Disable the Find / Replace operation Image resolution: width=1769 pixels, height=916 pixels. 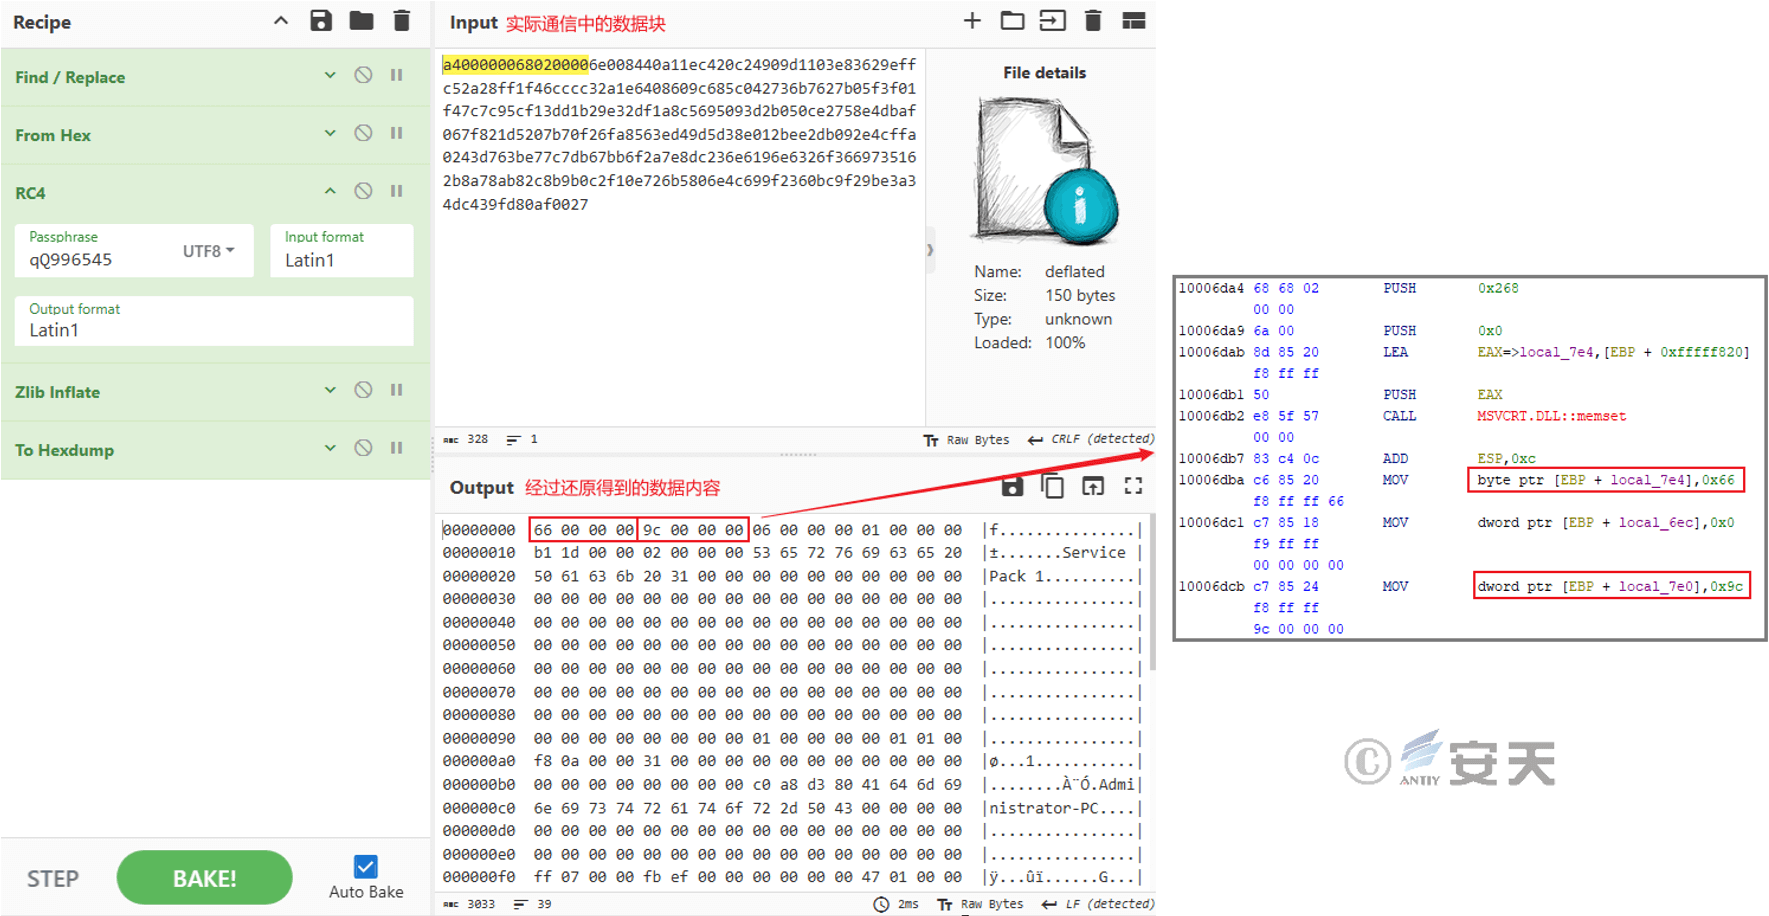coord(363,76)
